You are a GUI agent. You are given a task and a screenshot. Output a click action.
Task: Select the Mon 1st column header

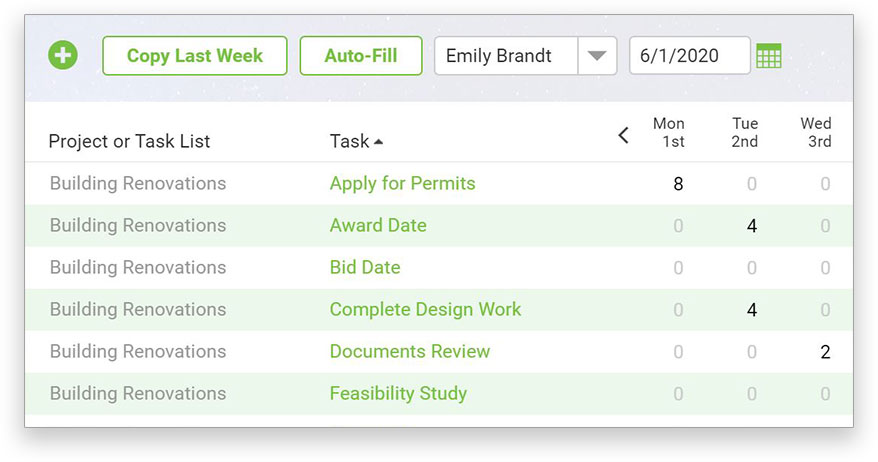point(669,132)
